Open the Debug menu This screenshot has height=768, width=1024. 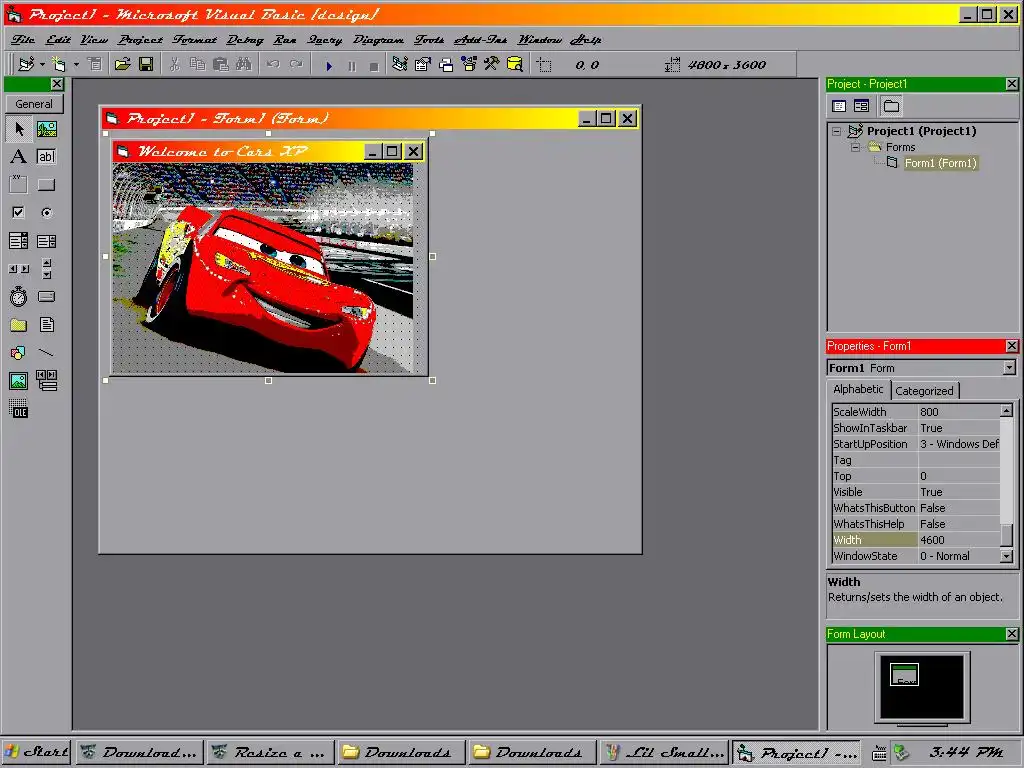pos(245,40)
